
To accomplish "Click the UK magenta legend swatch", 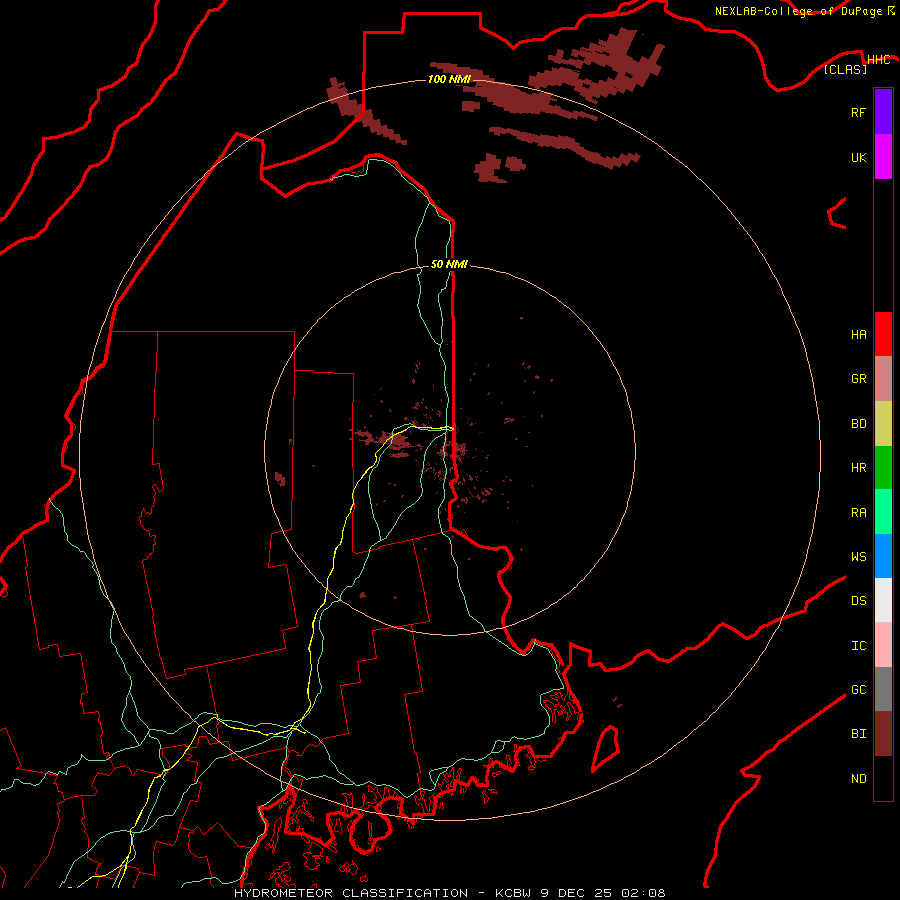I will 883,157.
